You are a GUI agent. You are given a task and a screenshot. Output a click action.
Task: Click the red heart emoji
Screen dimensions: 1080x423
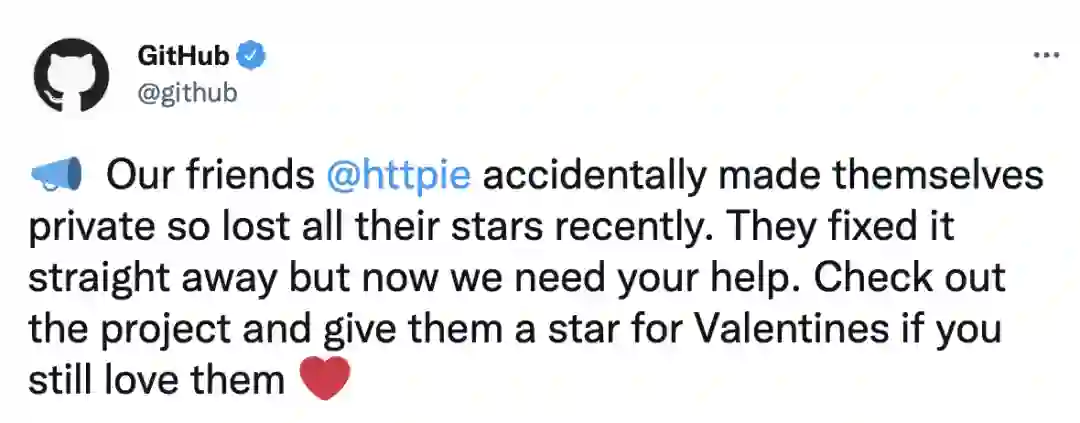325,381
